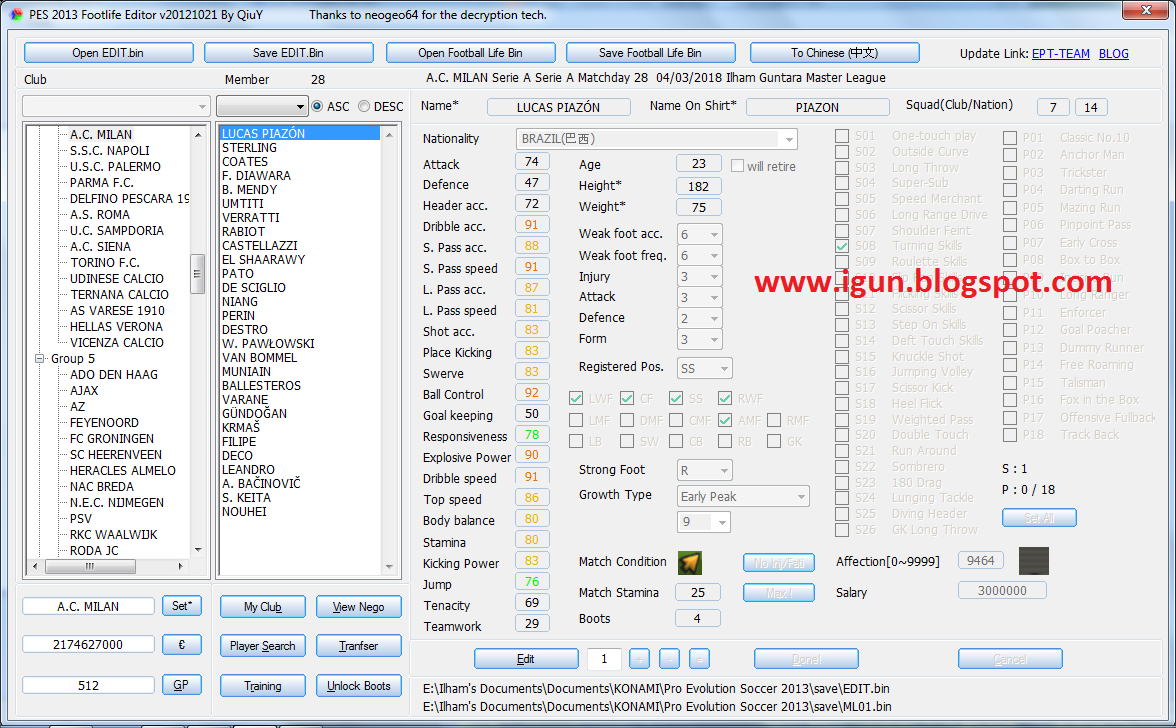Open the Form dropdown
The image size is (1176, 728).
click(714, 340)
